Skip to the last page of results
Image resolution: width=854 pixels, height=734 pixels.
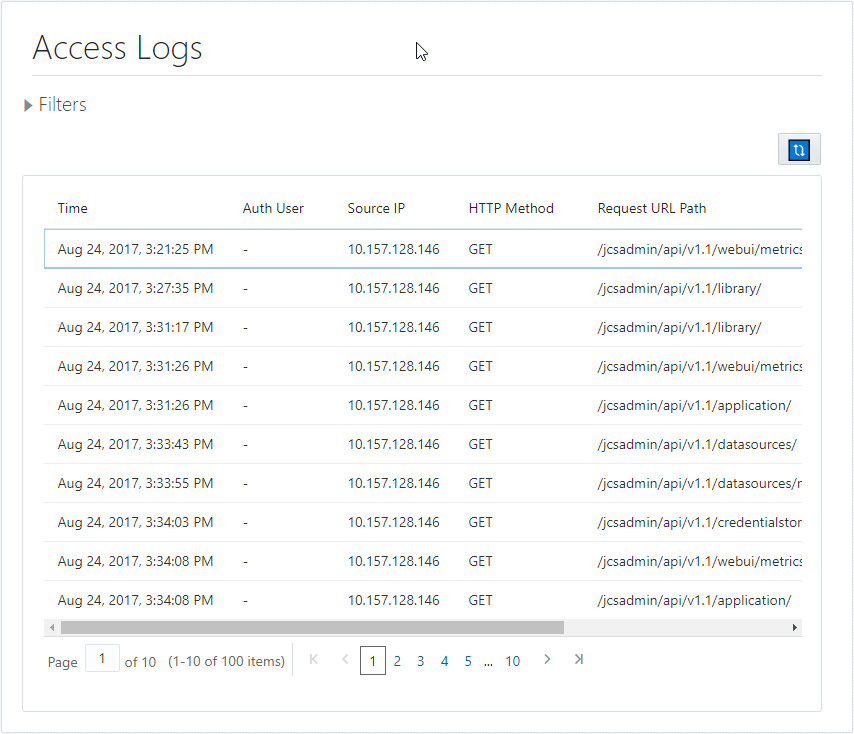point(578,660)
